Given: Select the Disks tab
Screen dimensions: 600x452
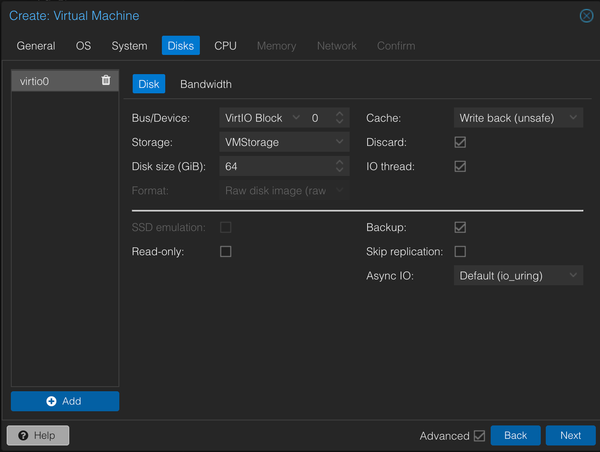Looking at the screenshot, I should tap(181, 46).
